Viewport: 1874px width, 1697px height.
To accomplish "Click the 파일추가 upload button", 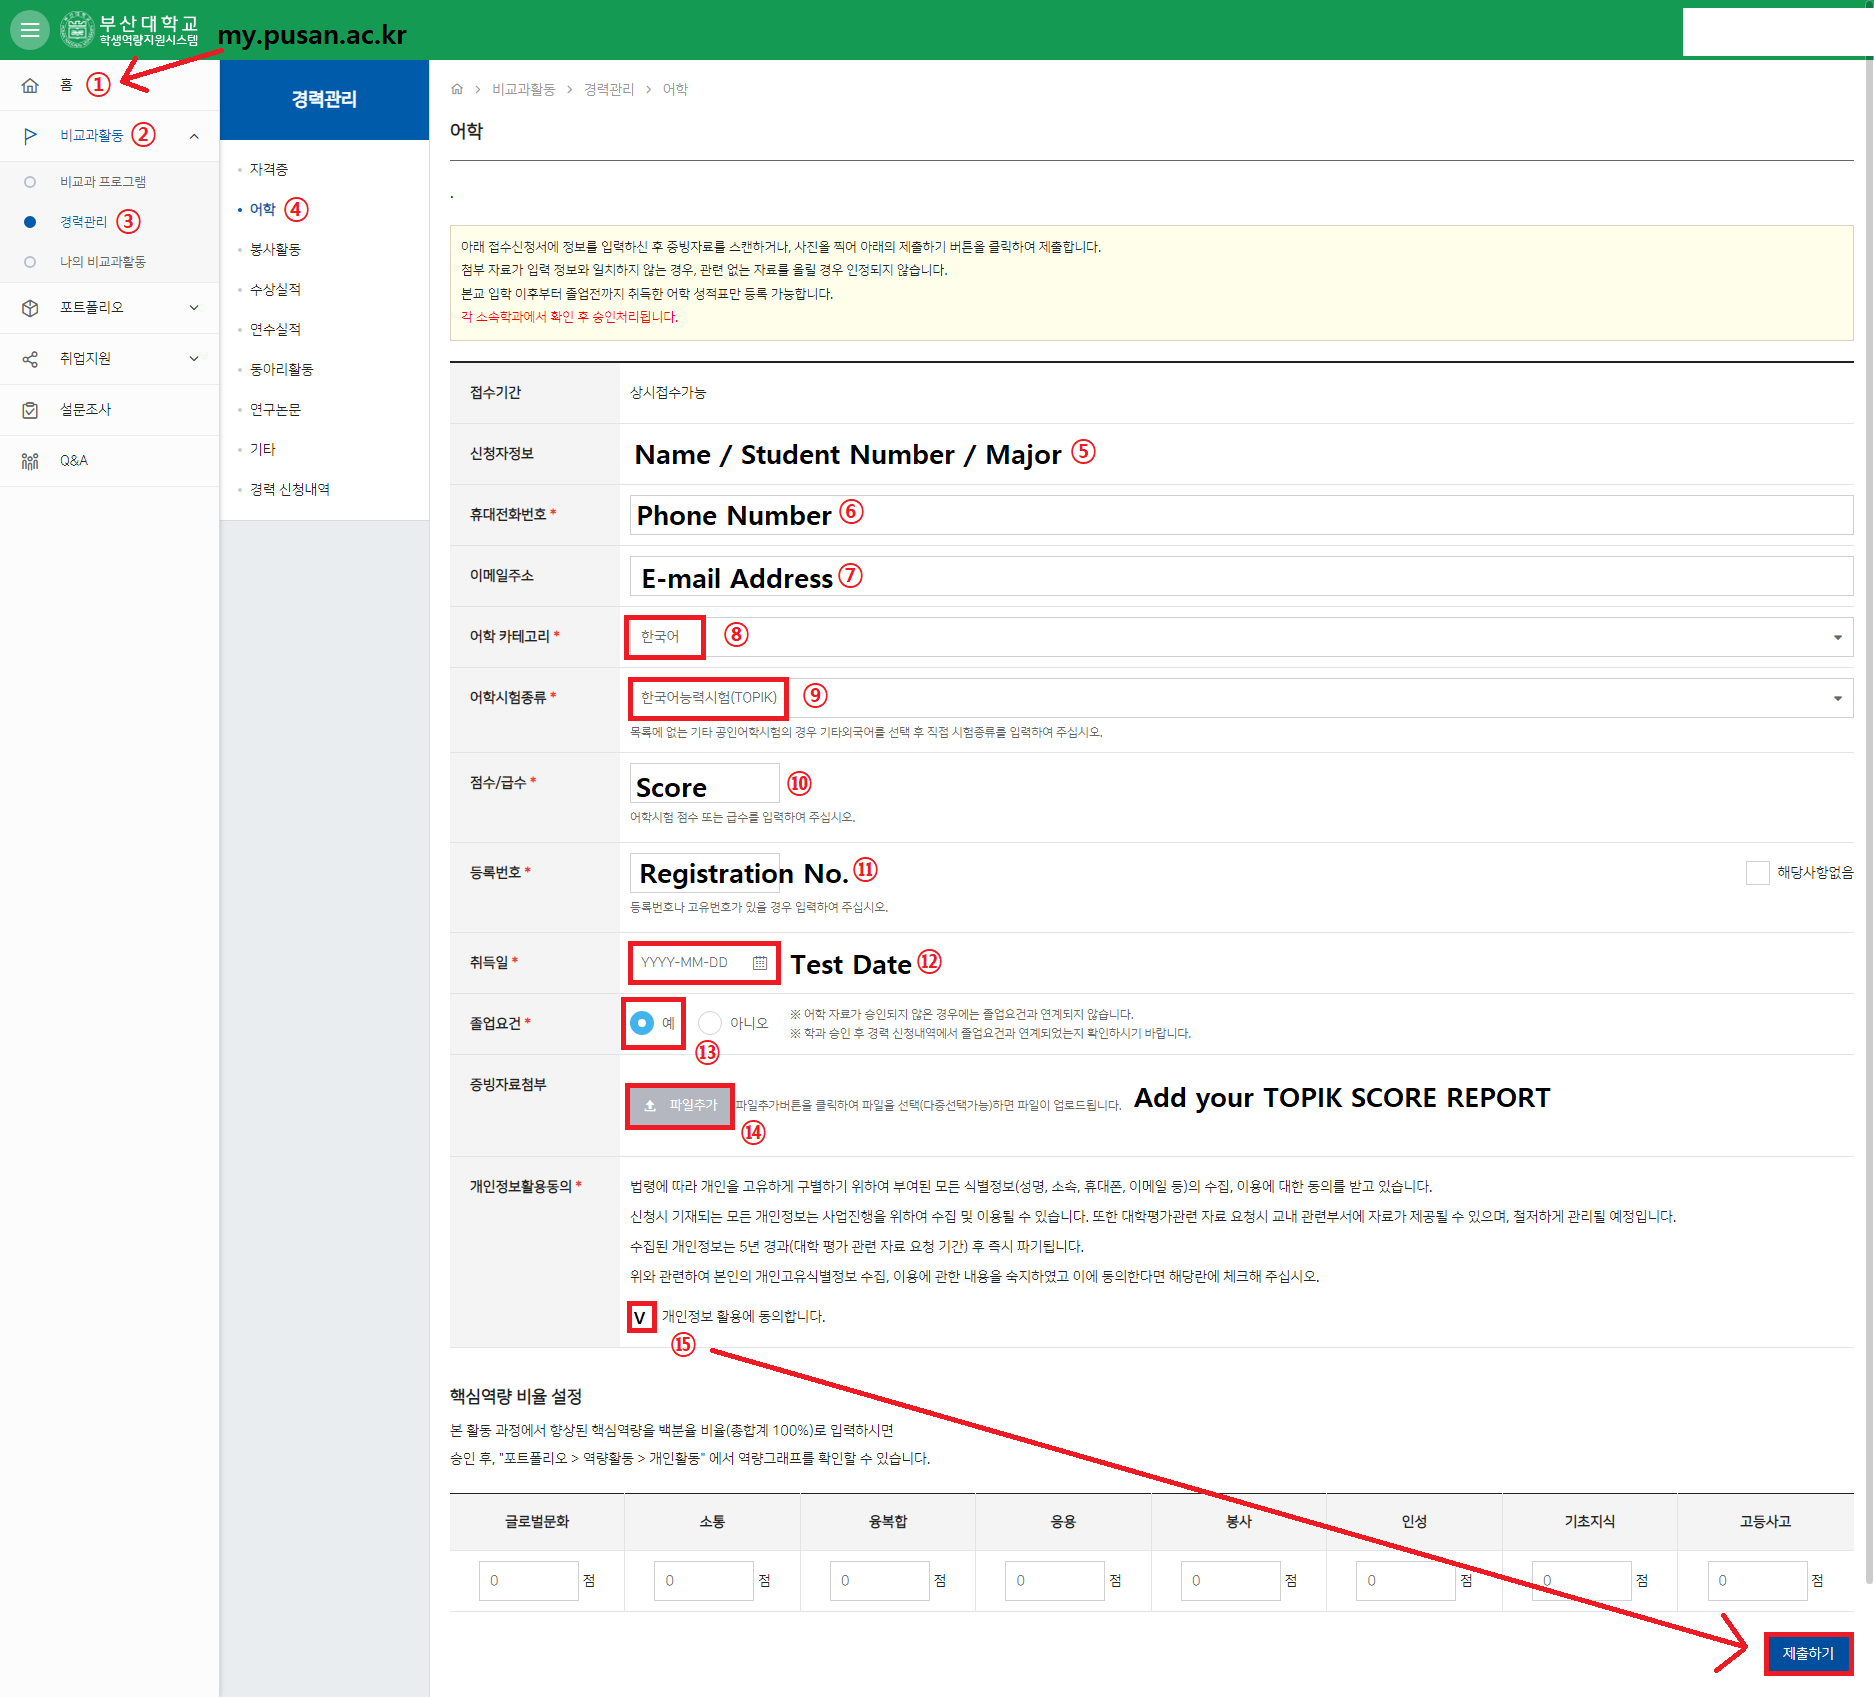I will point(680,1105).
